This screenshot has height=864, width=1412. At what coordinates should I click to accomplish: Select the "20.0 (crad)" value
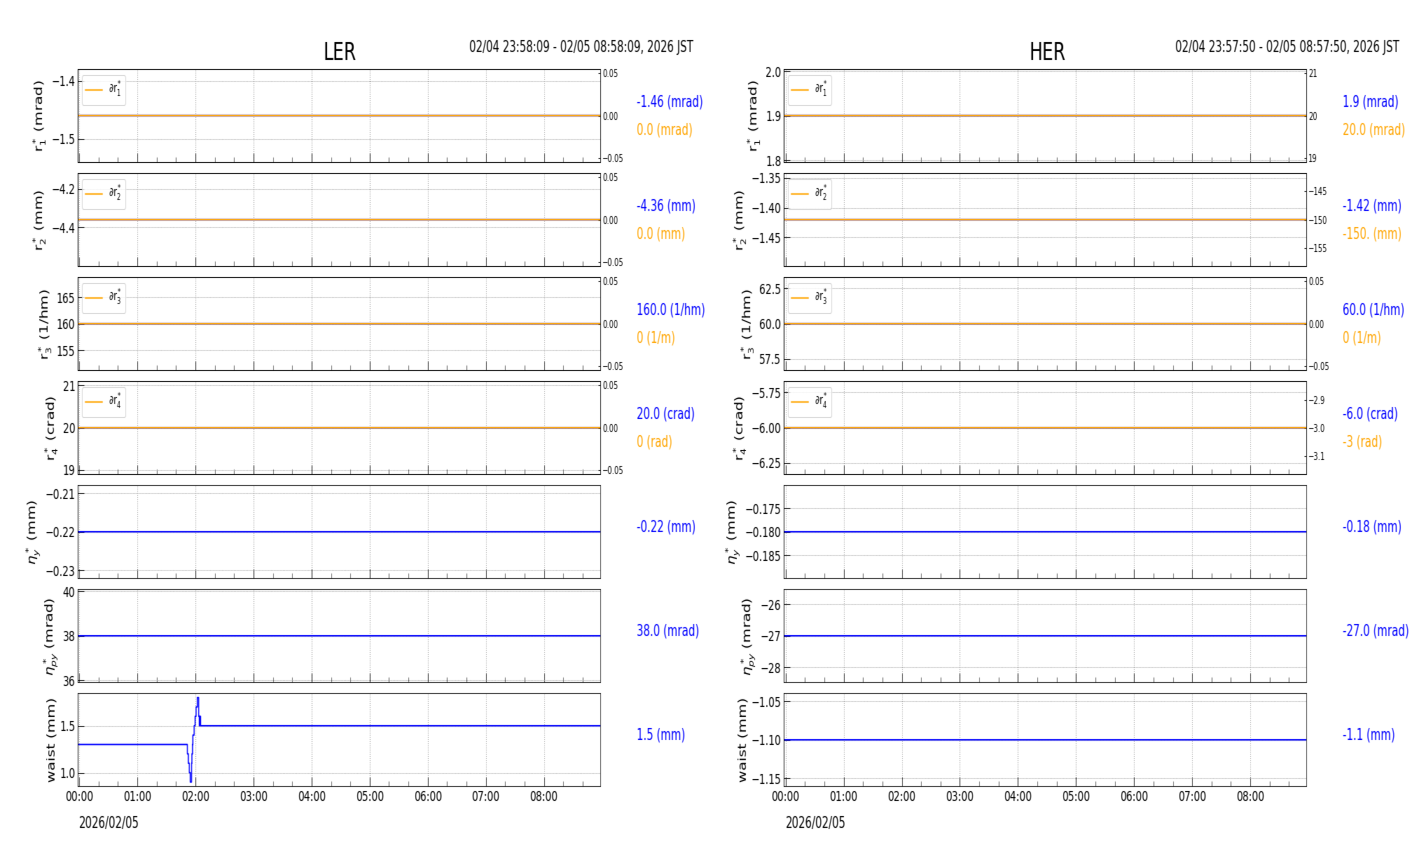[x=667, y=414]
